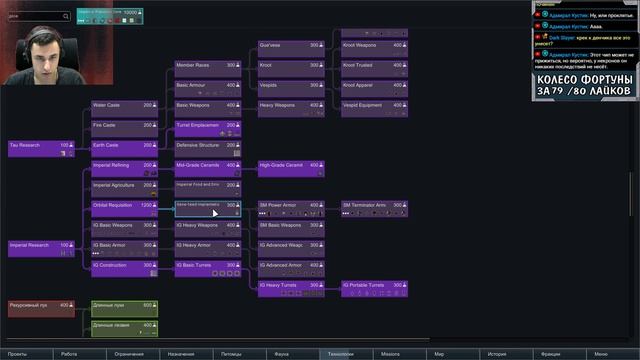
Task: Click the ellipsis icon in SM Power Armor
Action: click(262, 213)
